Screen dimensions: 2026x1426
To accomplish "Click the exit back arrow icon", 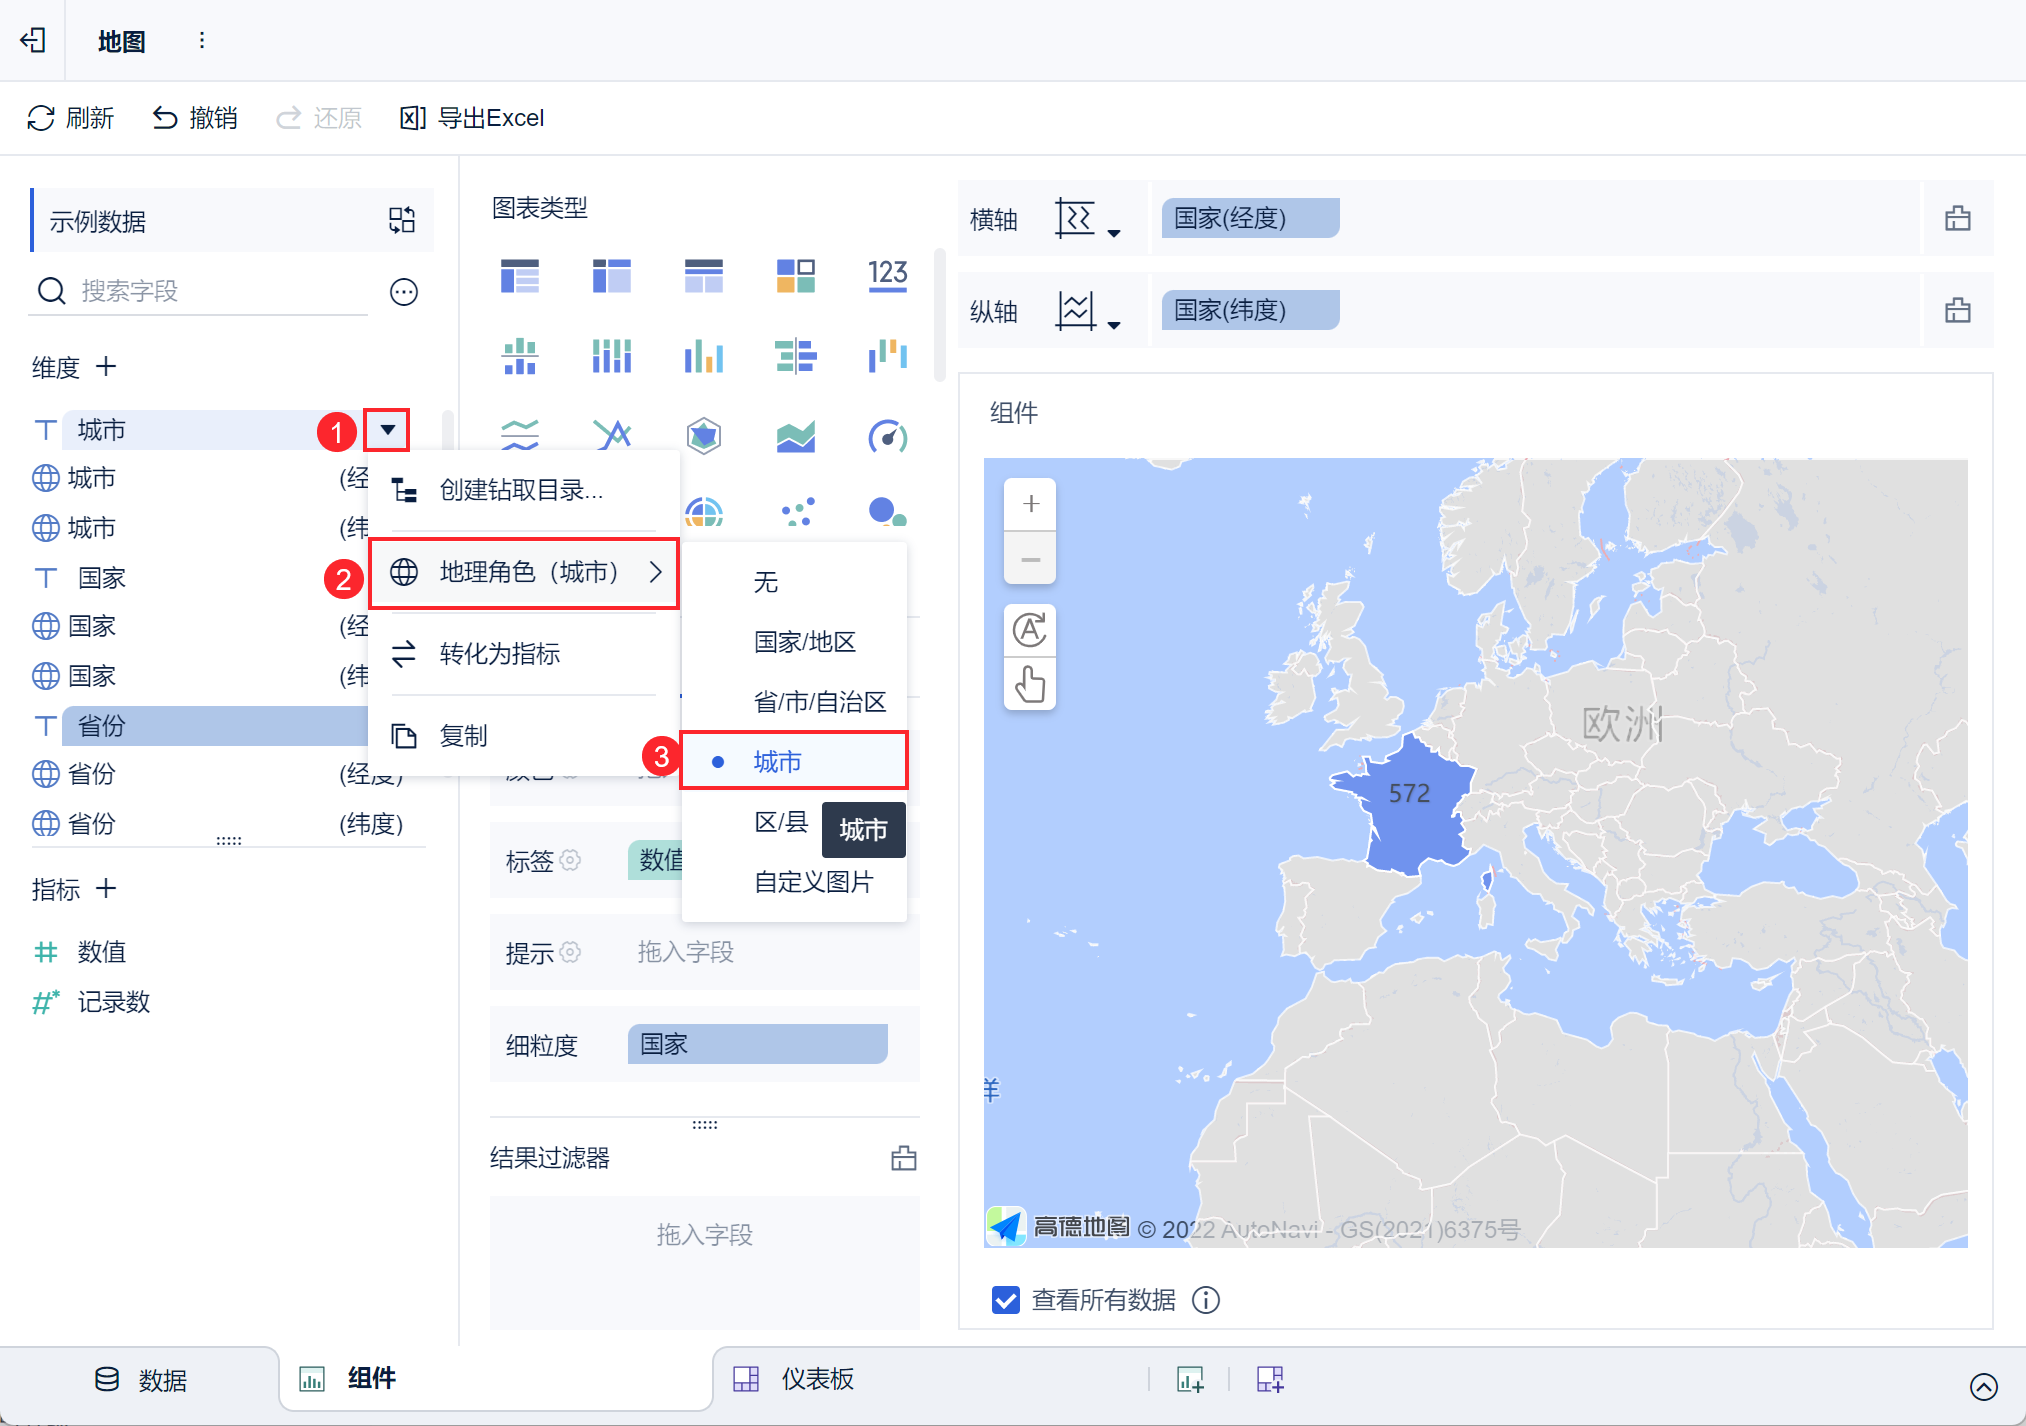I will point(33,40).
